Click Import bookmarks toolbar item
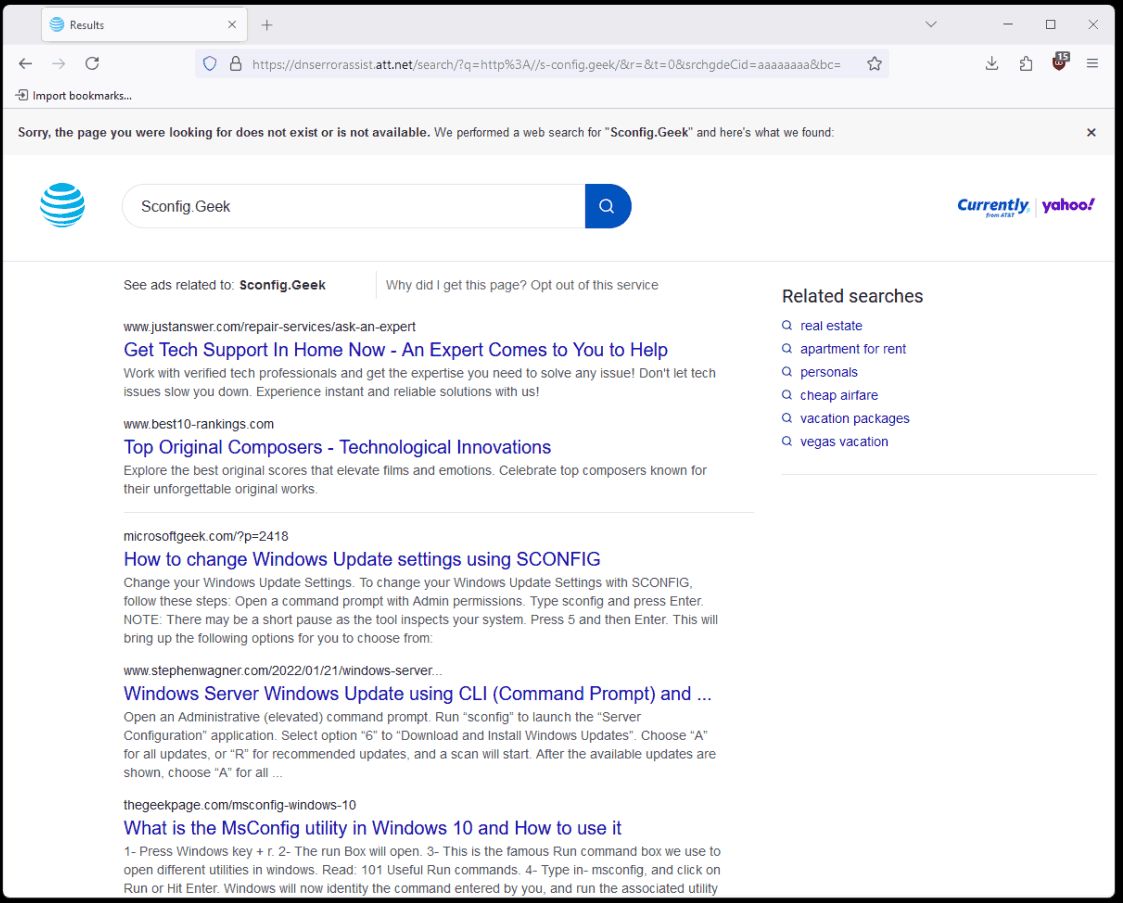This screenshot has width=1123, height=903. click(x=74, y=95)
